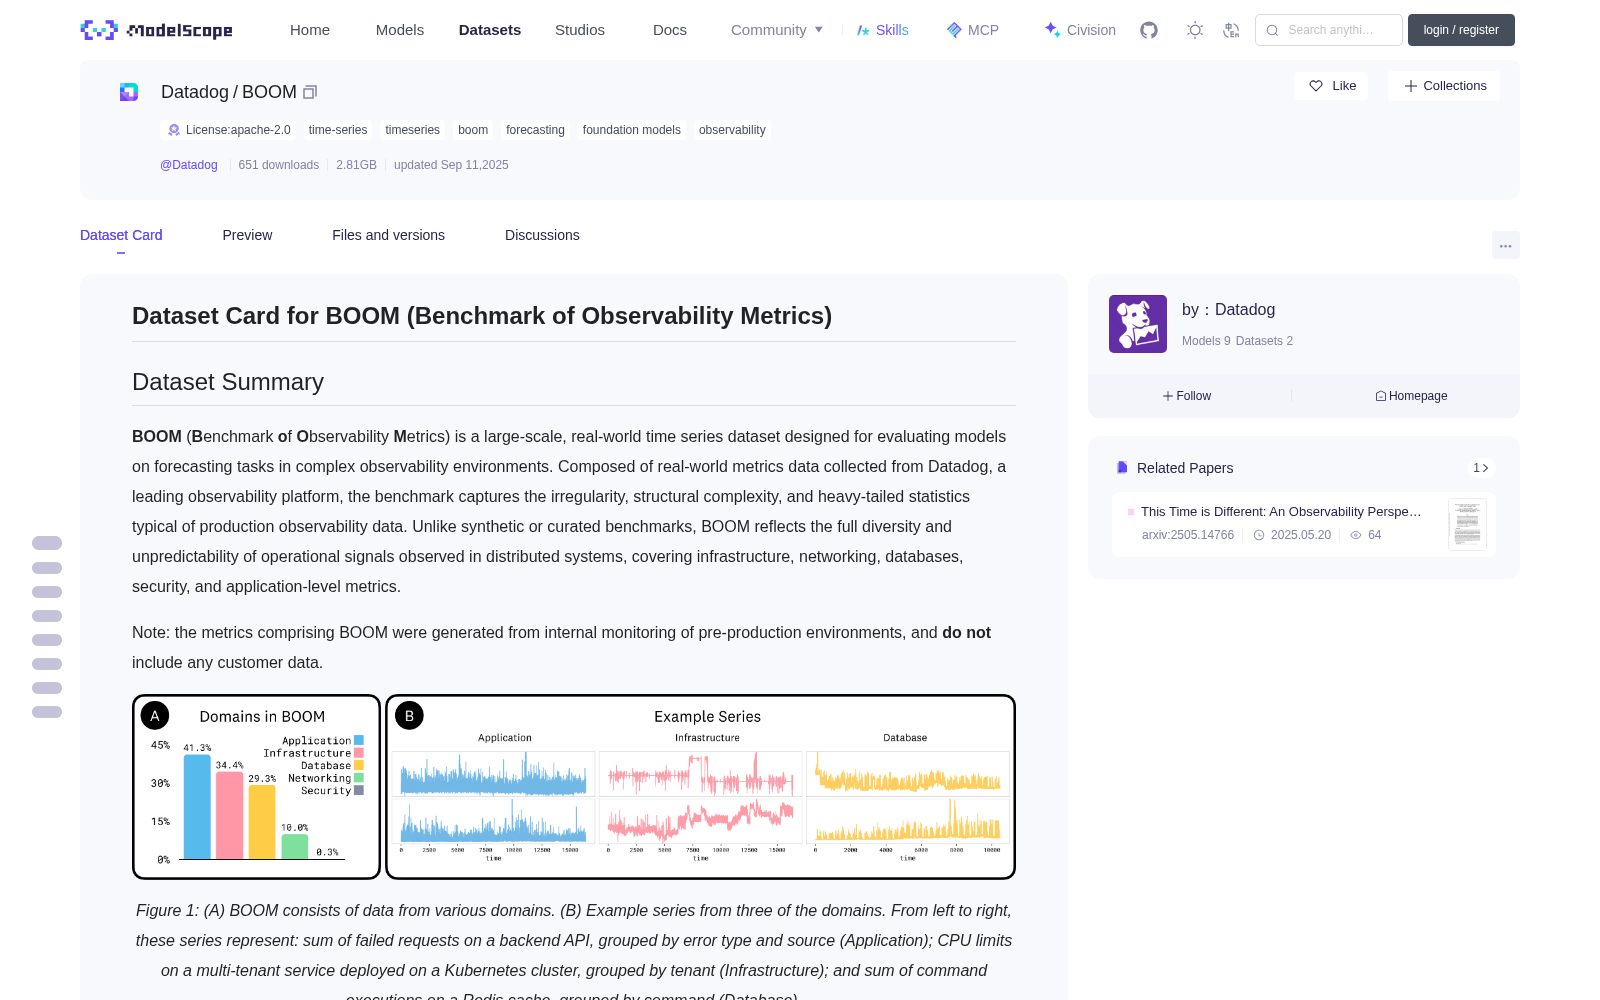This screenshot has height=1000, width=1600.
Task: Click the related paper thumbnail preview
Action: coord(1467,524)
